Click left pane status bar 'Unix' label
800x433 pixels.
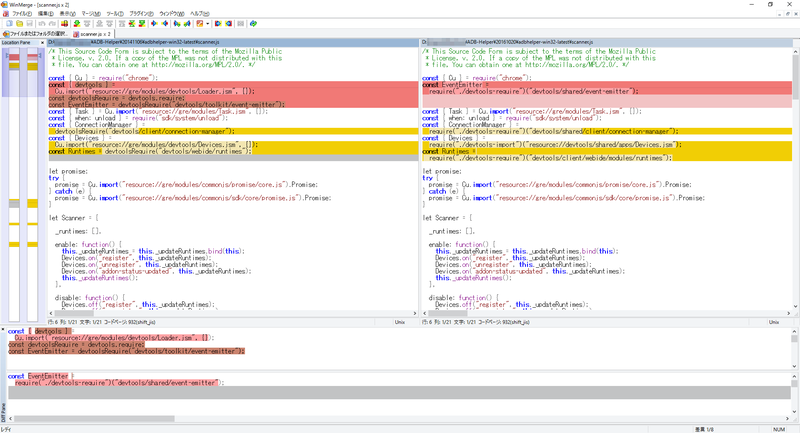point(399,322)
